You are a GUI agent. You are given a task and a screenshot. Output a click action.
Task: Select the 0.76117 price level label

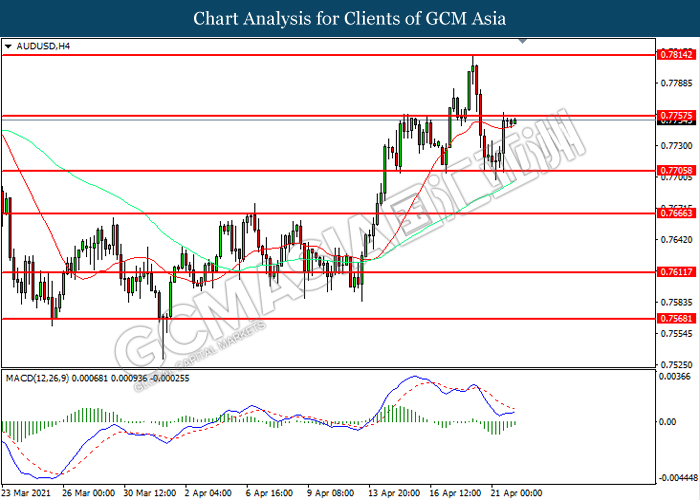pyautogui.click(x=677, y=271)
